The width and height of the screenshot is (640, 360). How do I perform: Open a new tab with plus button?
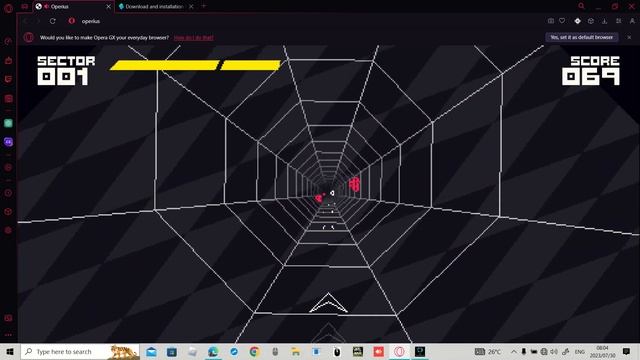(204, 6)
